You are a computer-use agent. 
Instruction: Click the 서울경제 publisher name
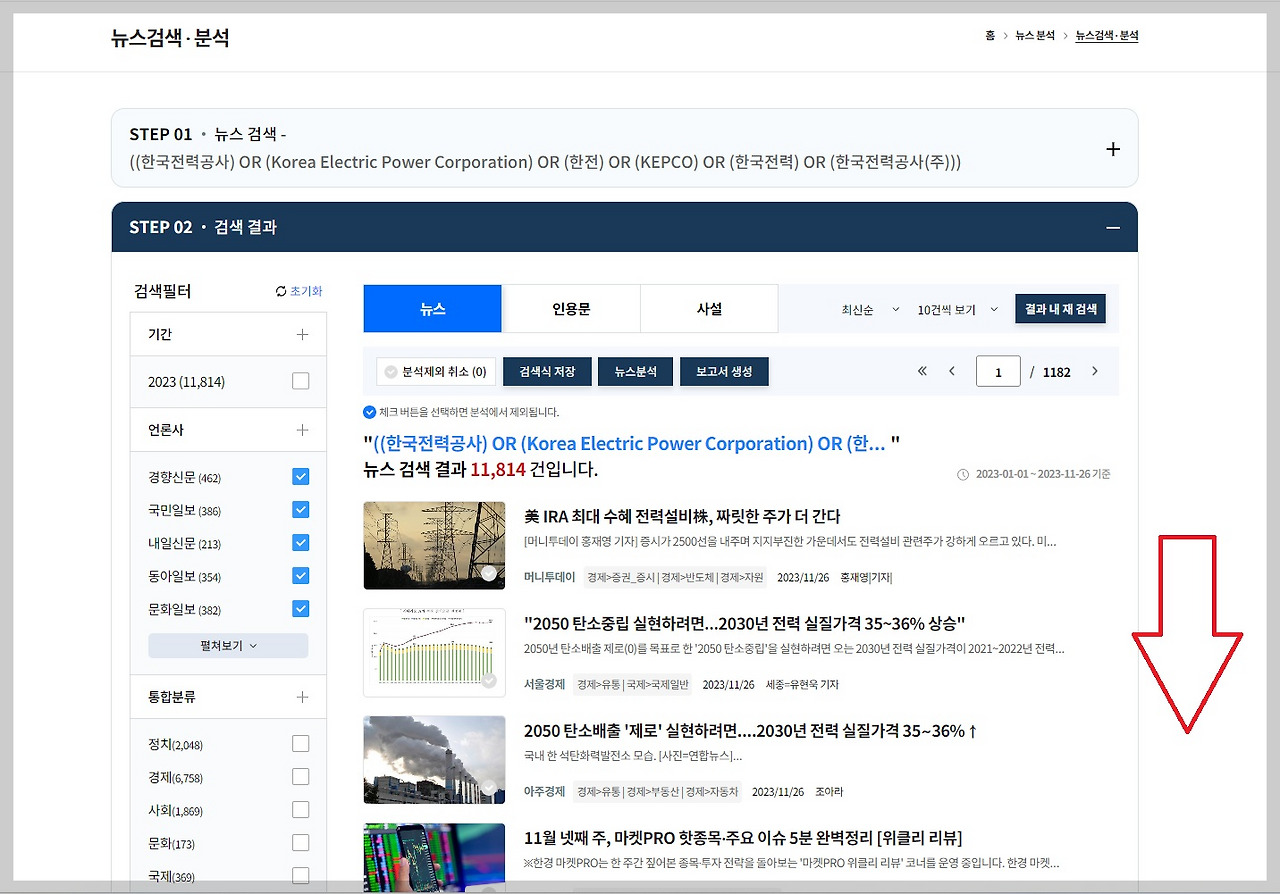pyautogui.click(x=544, y=685)
